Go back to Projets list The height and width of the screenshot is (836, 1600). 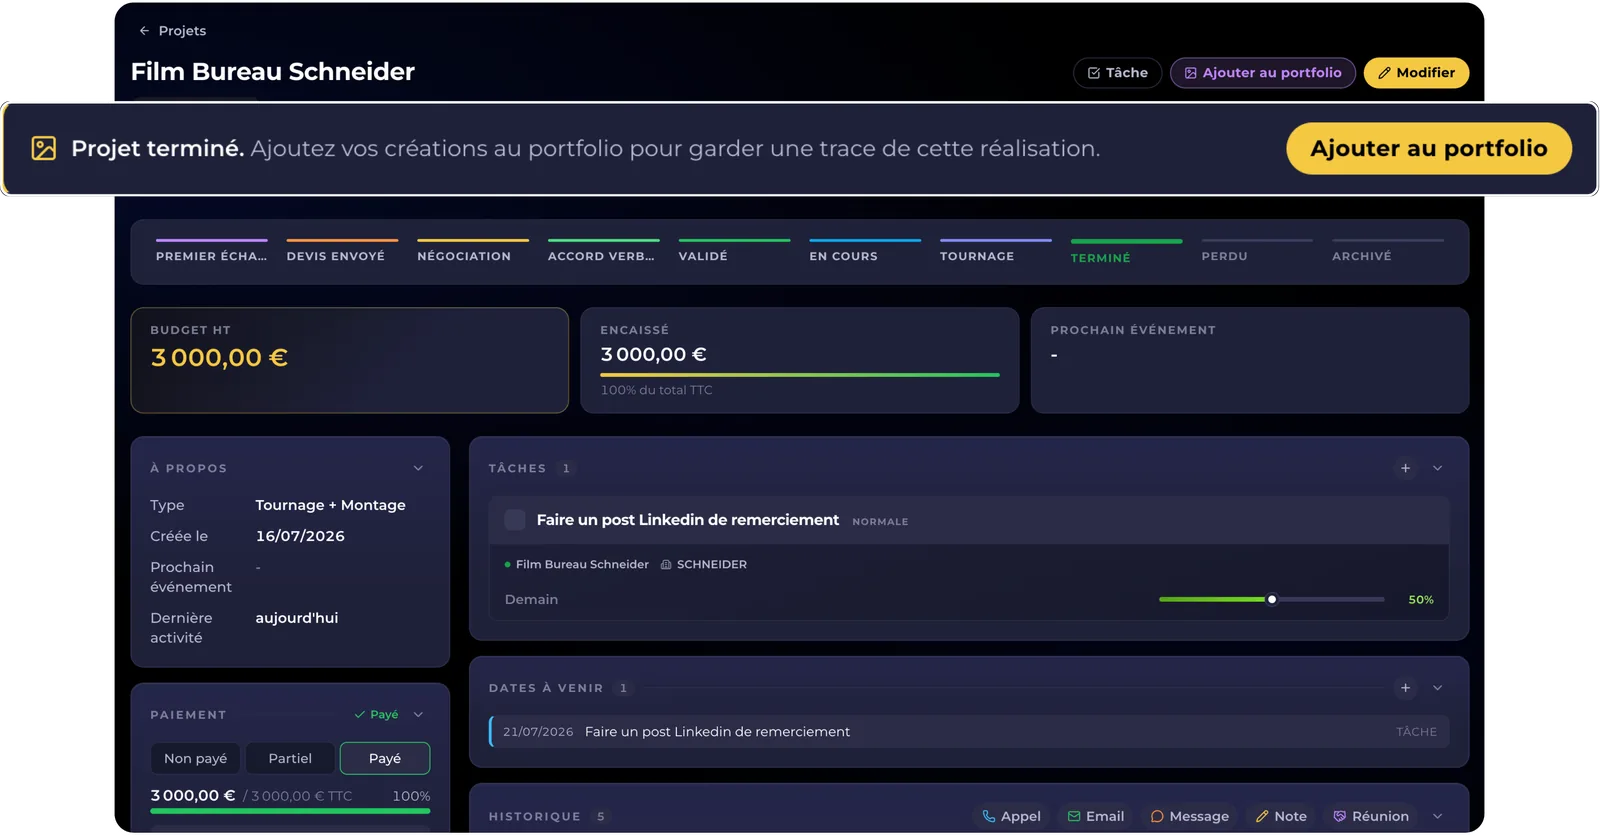[x=172, y=31]
